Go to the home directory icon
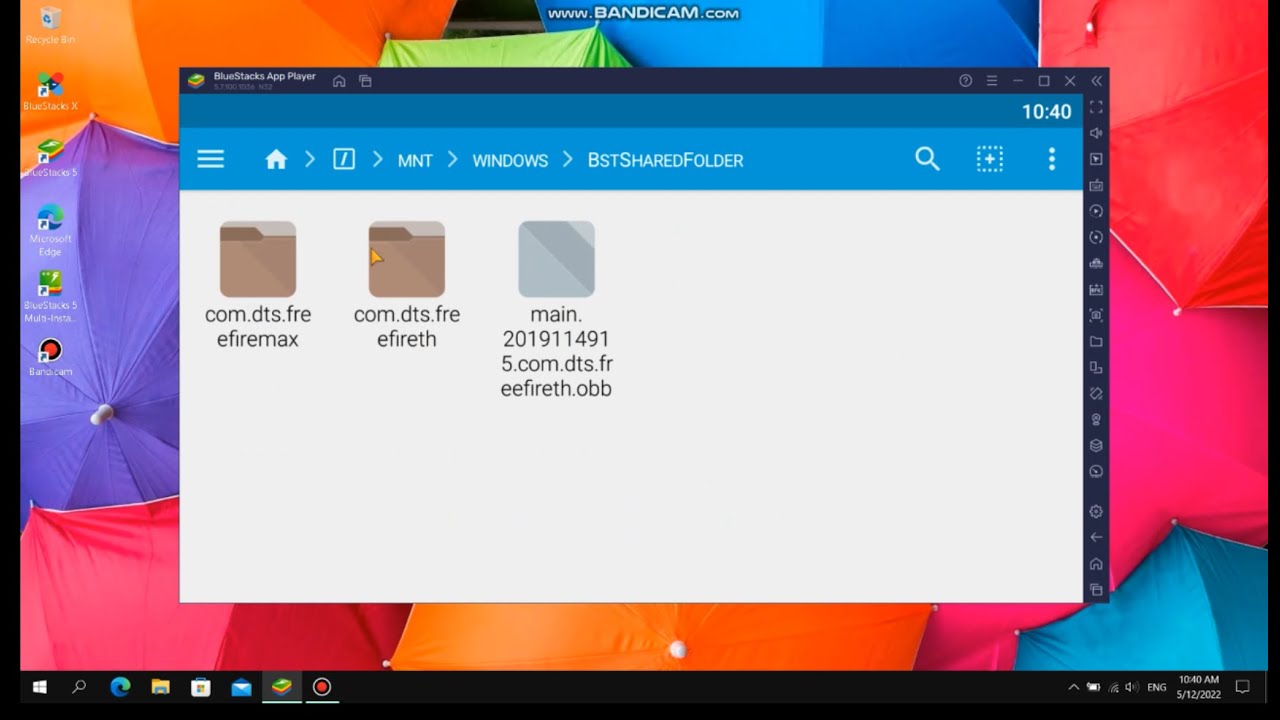 click(276, 159)
